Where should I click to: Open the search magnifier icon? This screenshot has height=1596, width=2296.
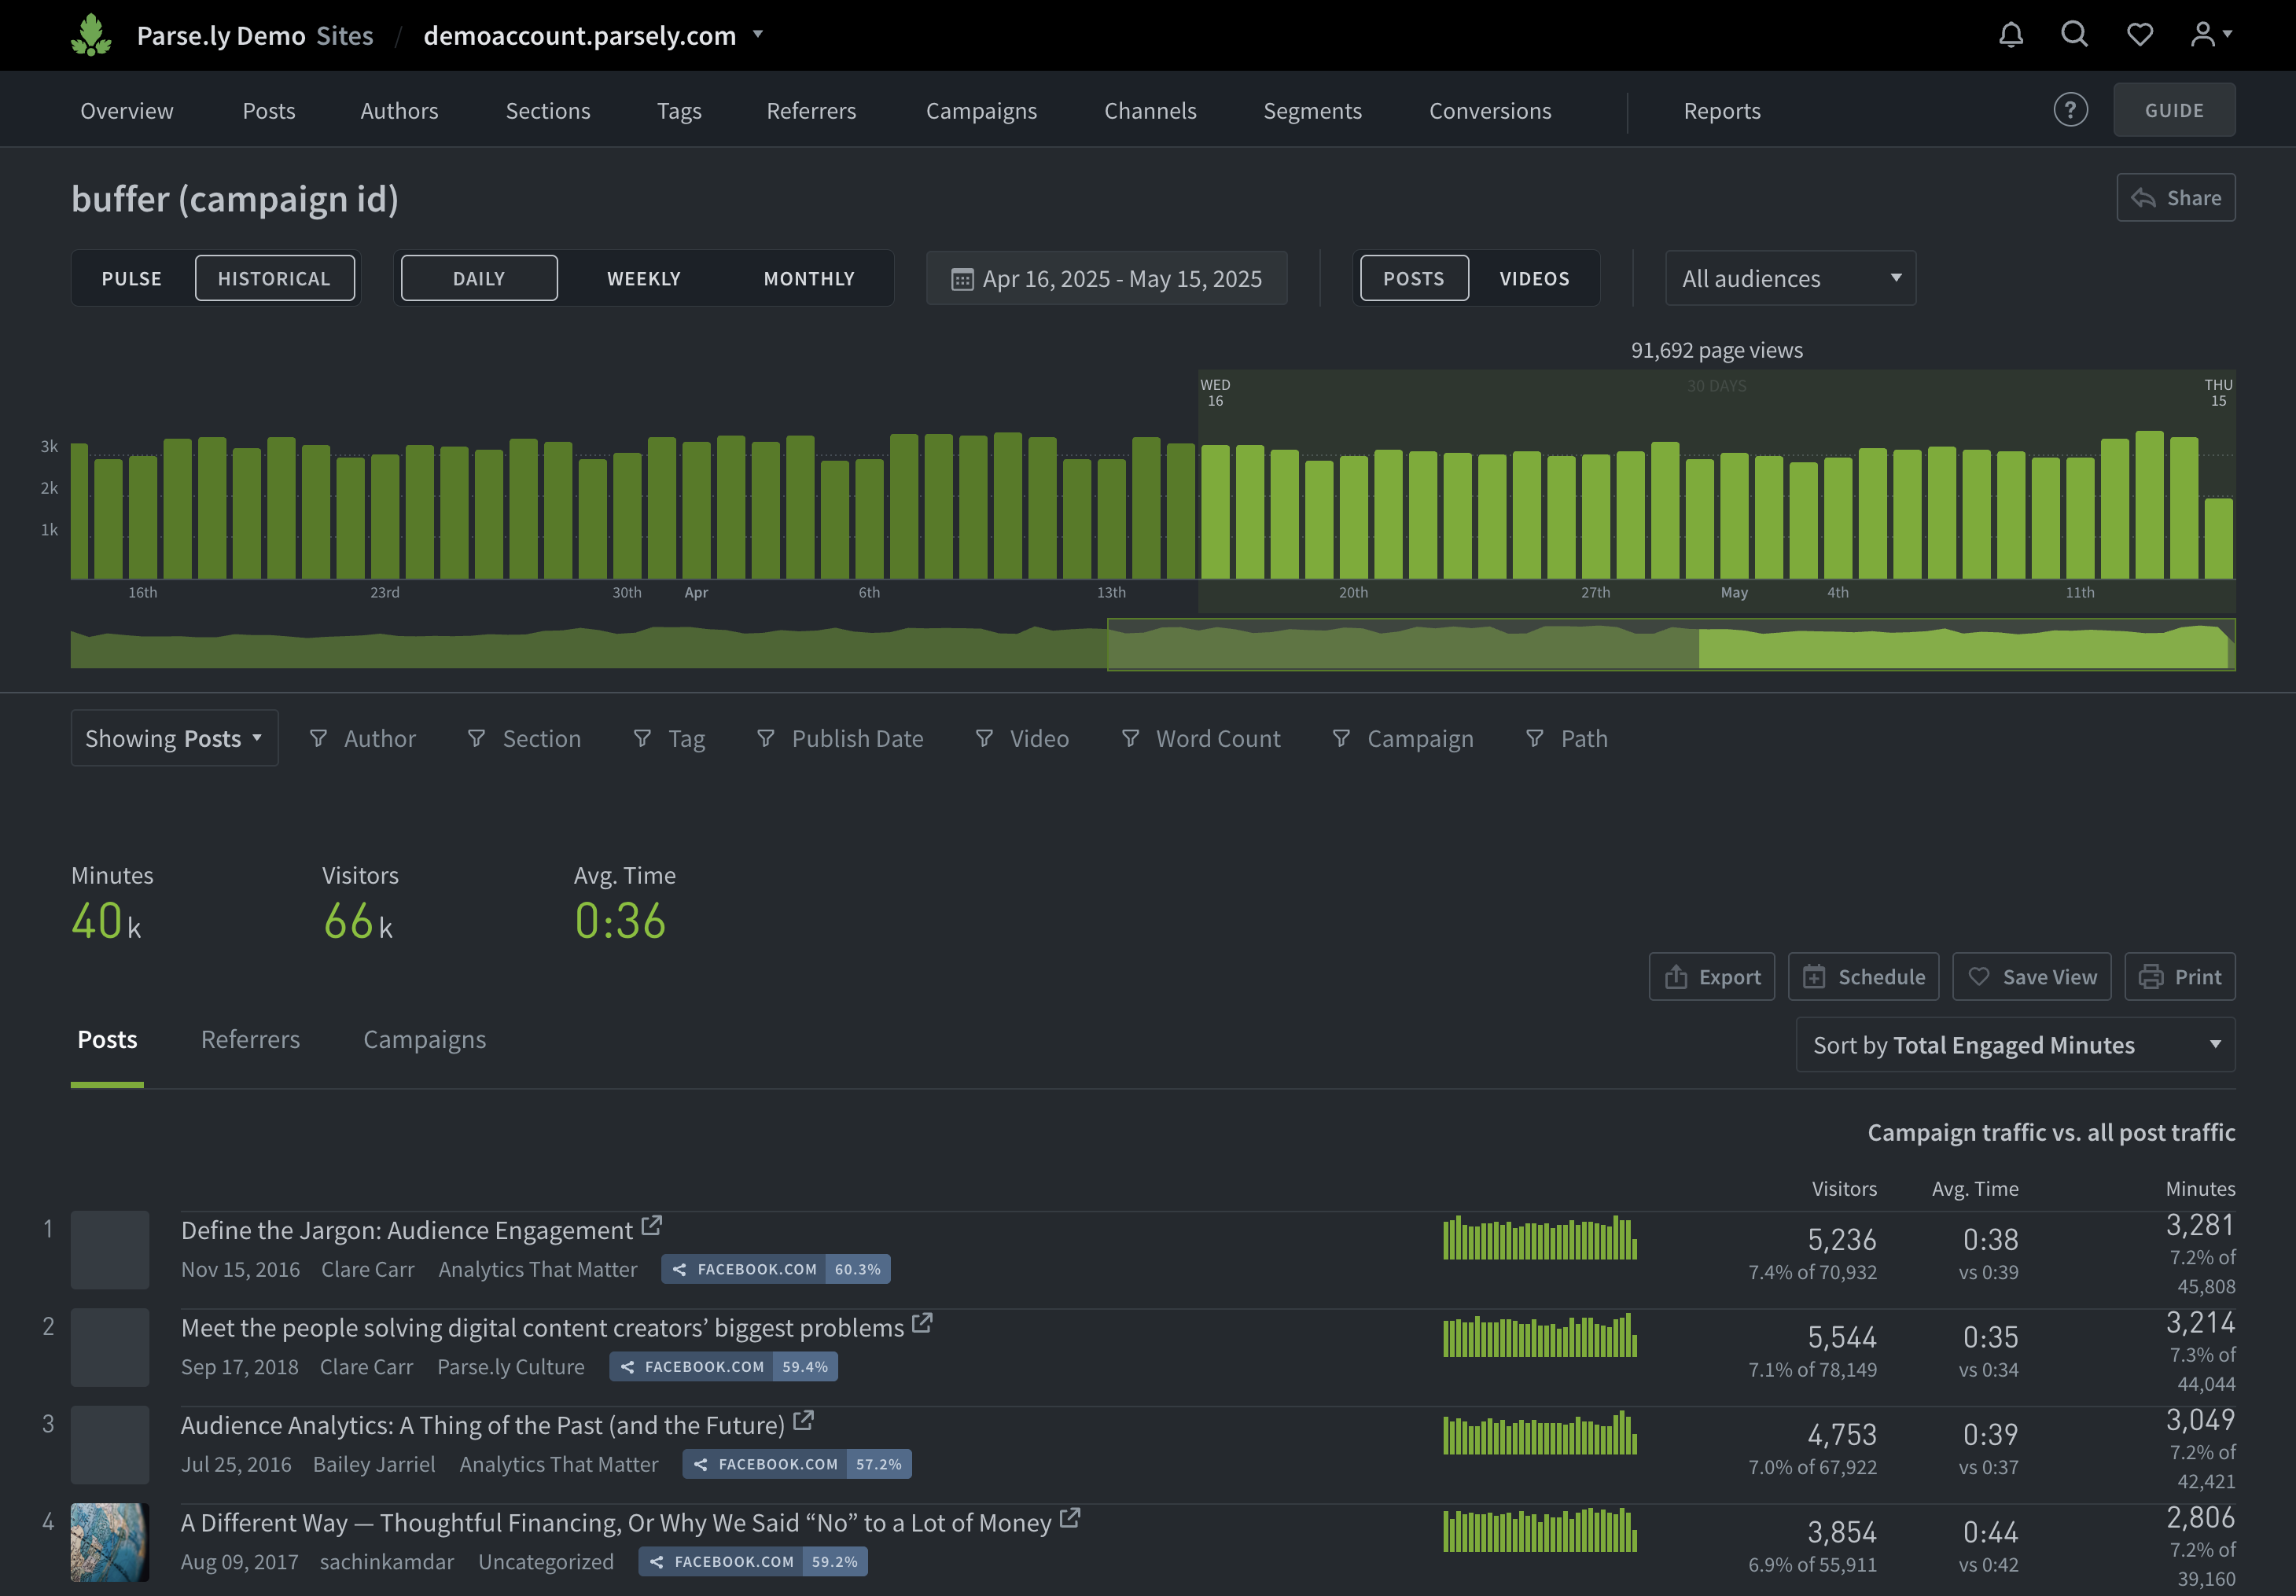click(x=2075, y=35)
